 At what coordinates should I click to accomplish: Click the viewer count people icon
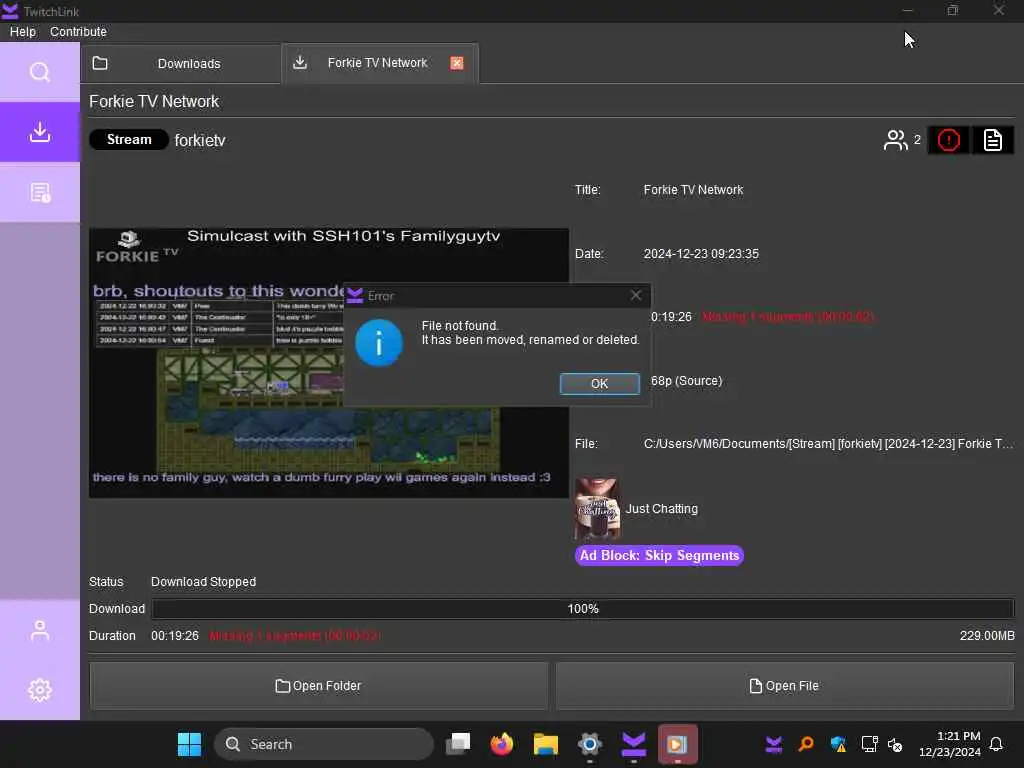point(895,140)
